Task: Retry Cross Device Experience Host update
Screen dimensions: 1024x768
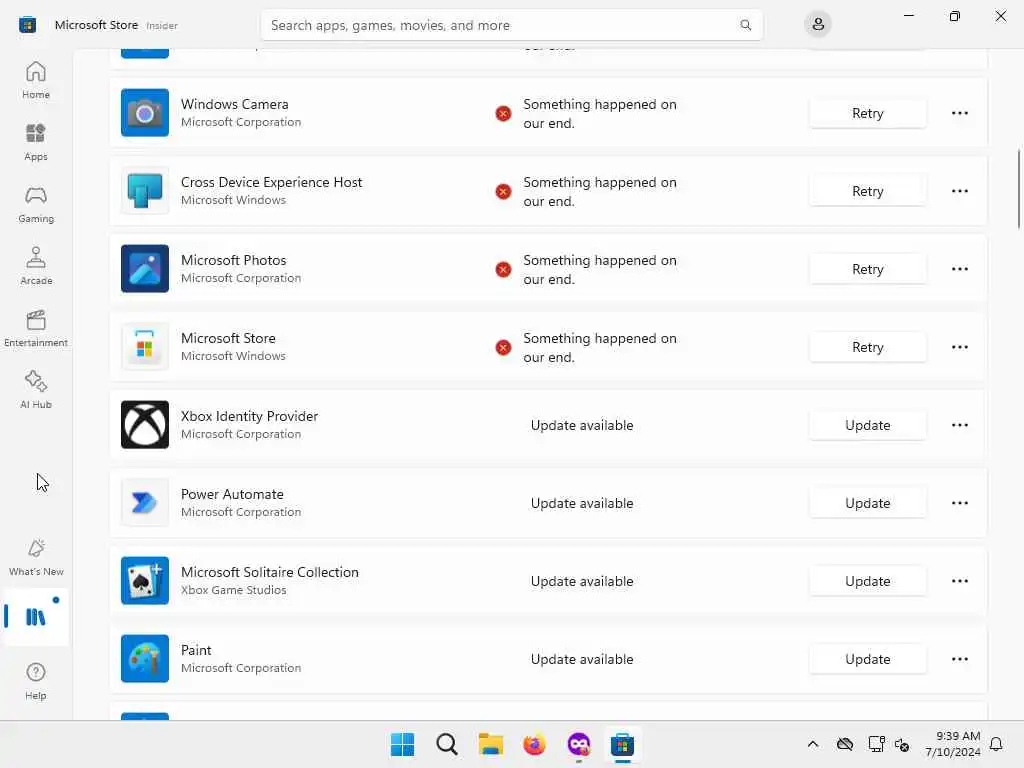Action: click(x=867, y=191)
